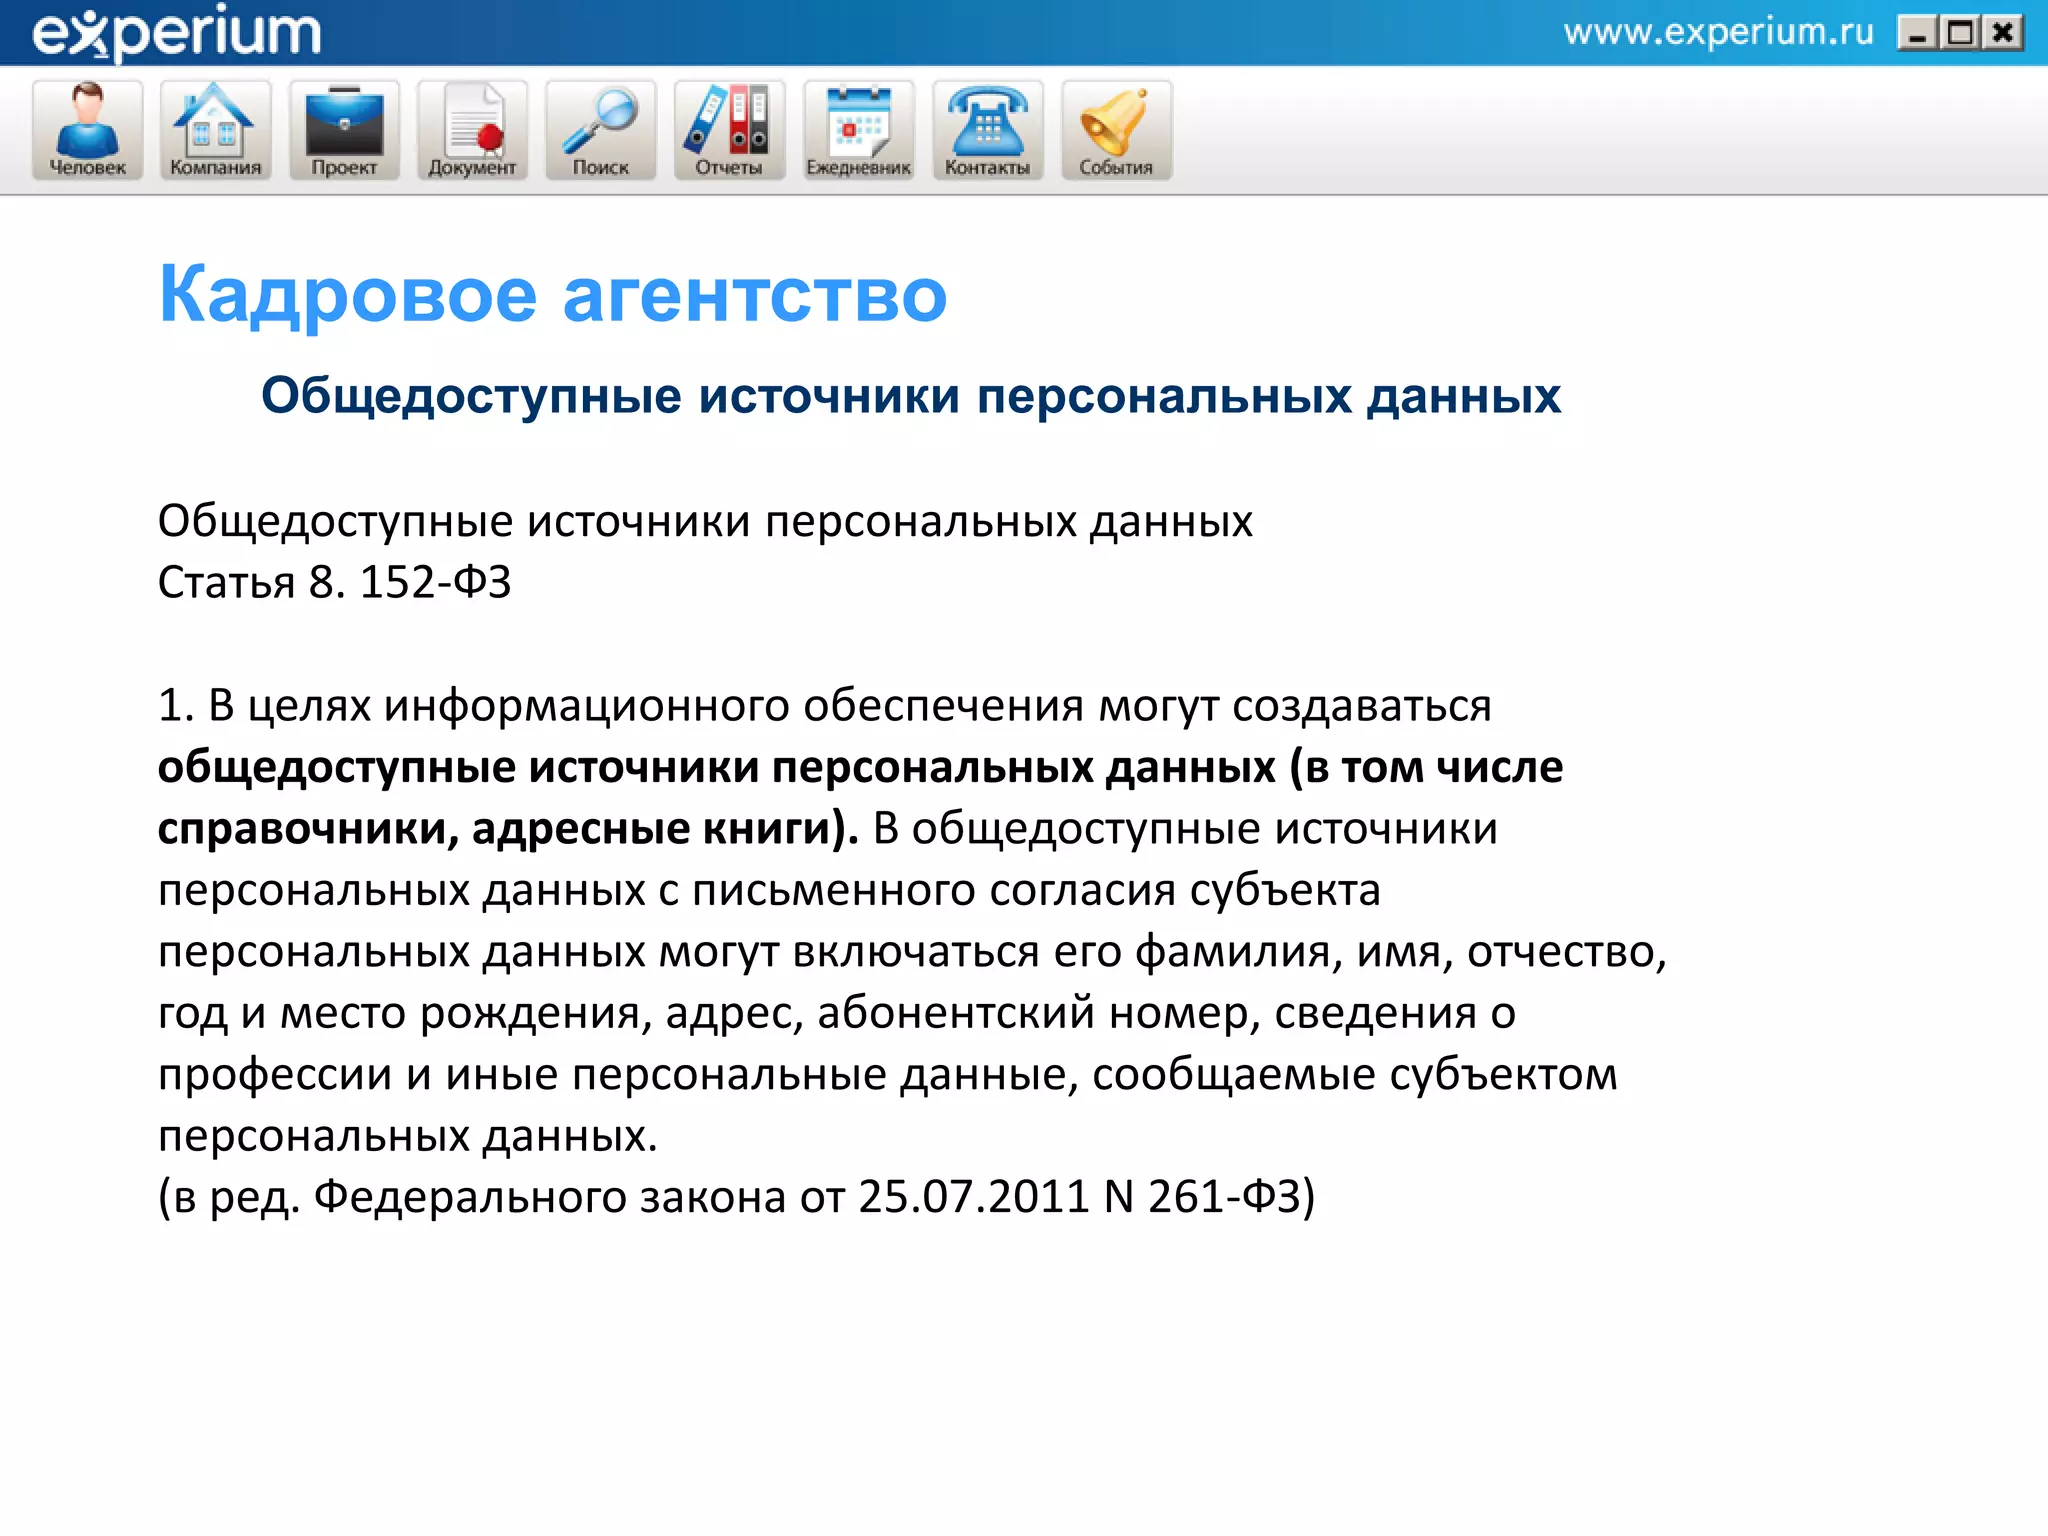
Task: Open Контакты telephone icon
Action: (x=988, y=130)
